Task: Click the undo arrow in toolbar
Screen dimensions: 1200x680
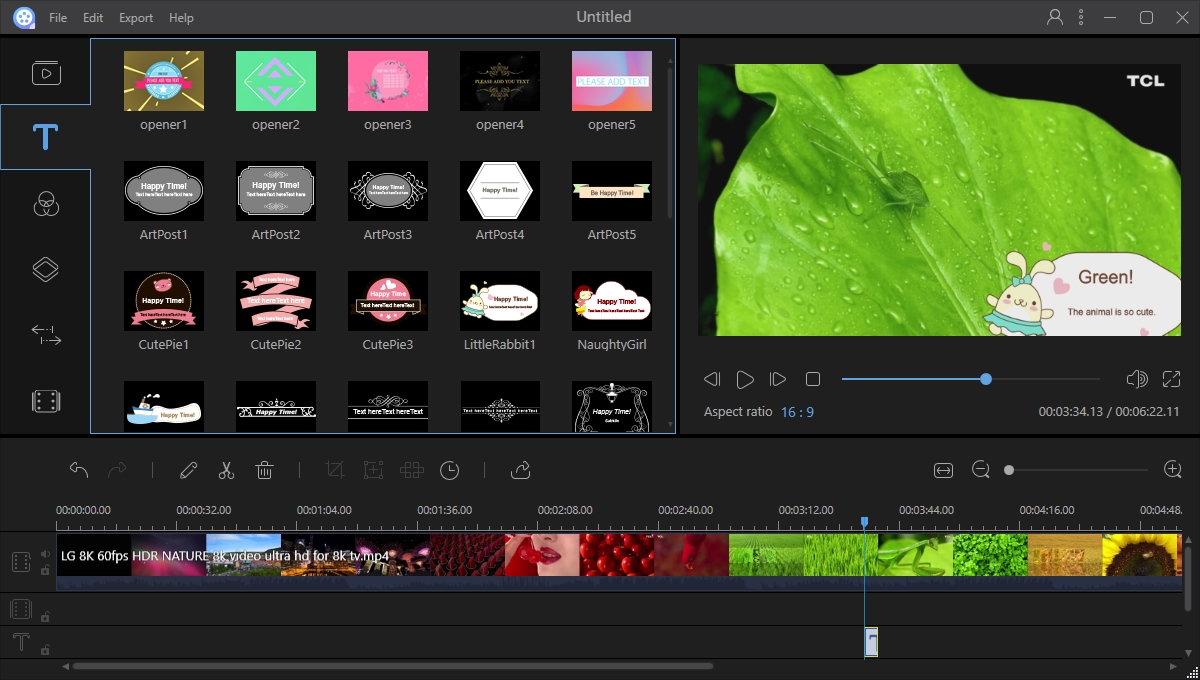Action: click(x=79, y=470)
